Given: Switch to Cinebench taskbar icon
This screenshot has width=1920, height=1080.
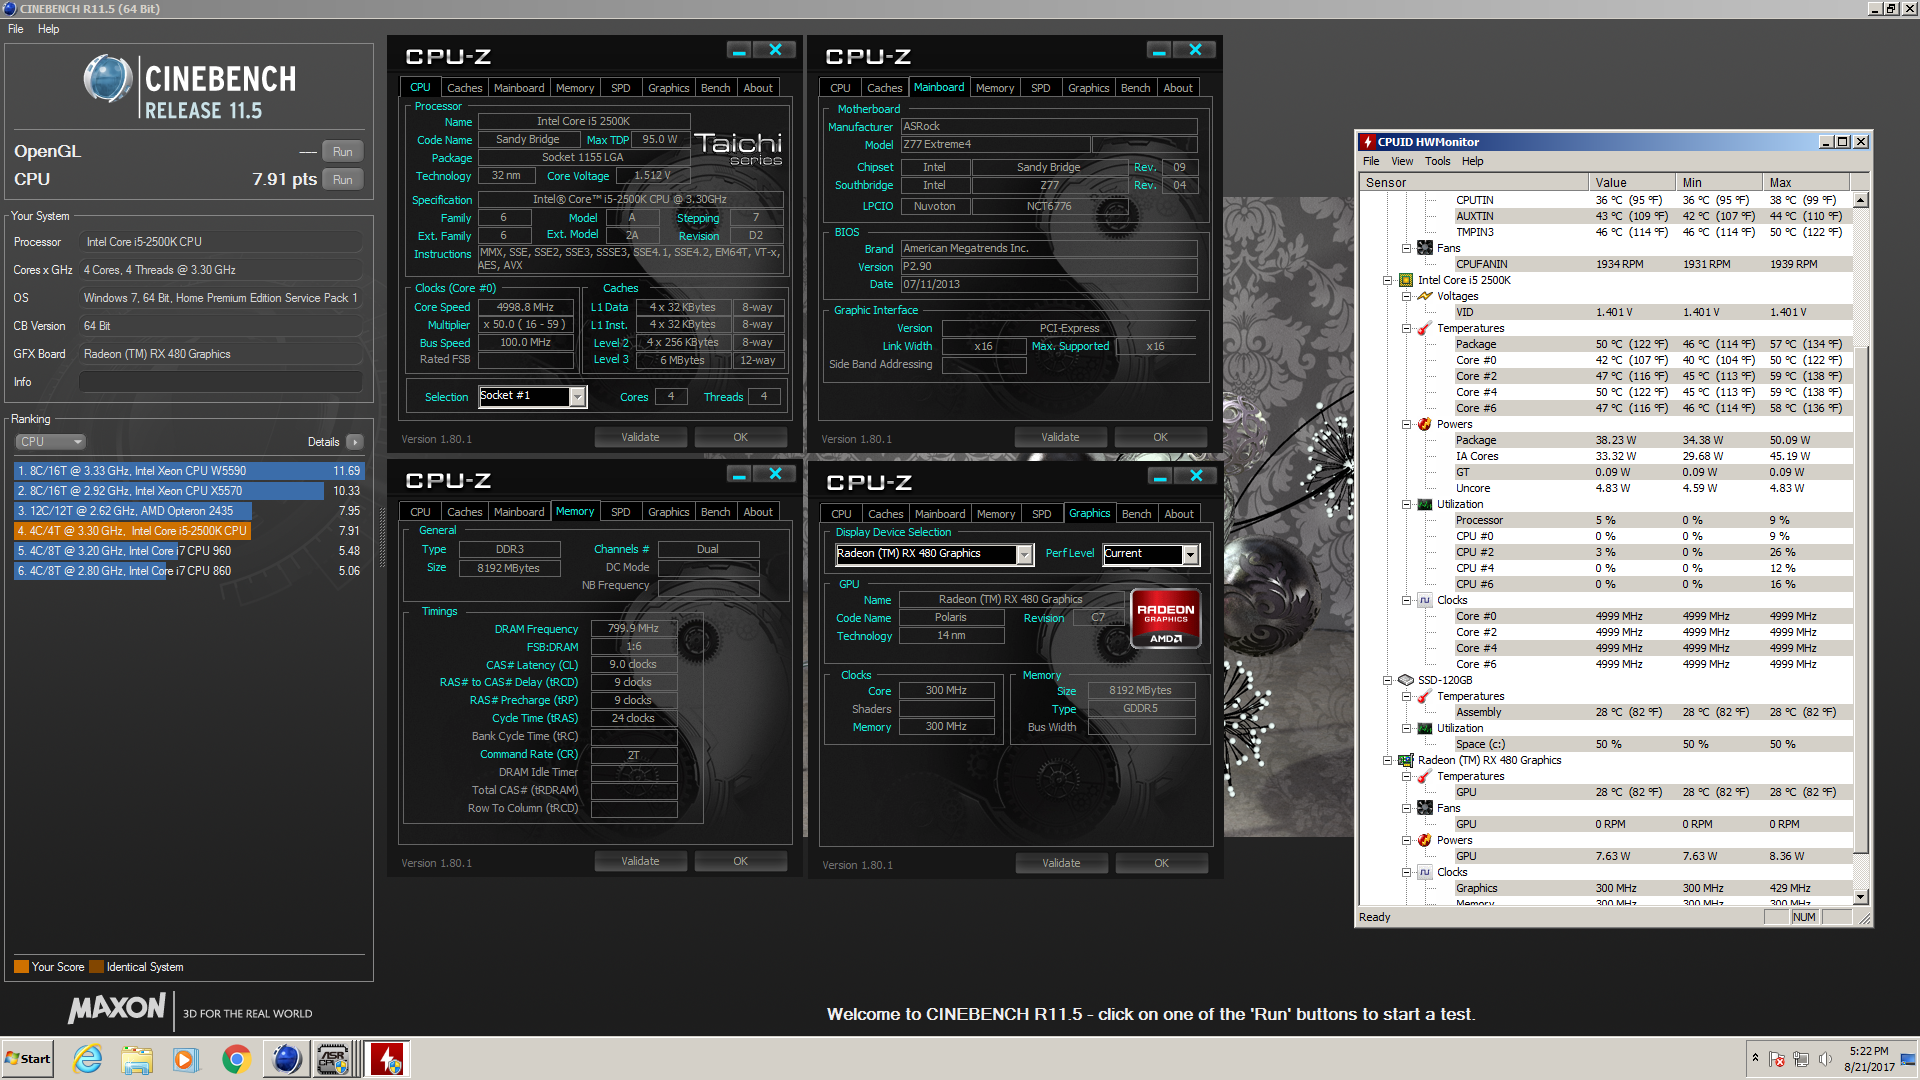Looking at the screenshot, I should [x=286, y=1059].
